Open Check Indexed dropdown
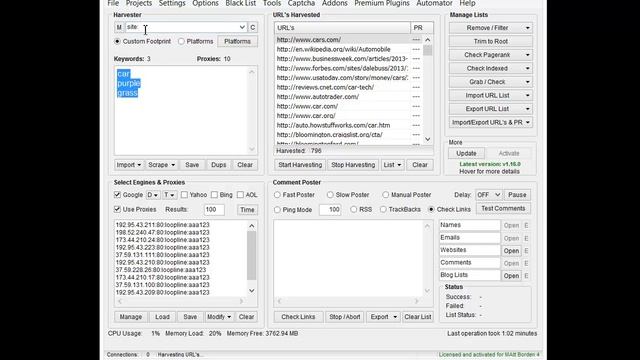This screenshot has width=640, height=360. pos(491,68)
